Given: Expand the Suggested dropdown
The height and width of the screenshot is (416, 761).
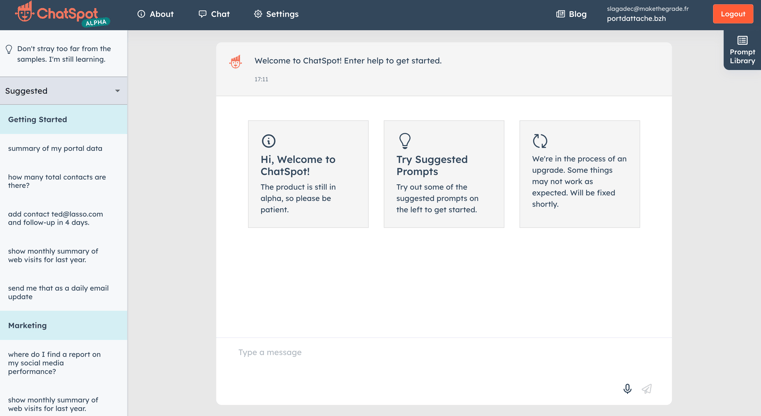Looking at the screenshot, I should [x=64, y=91].
